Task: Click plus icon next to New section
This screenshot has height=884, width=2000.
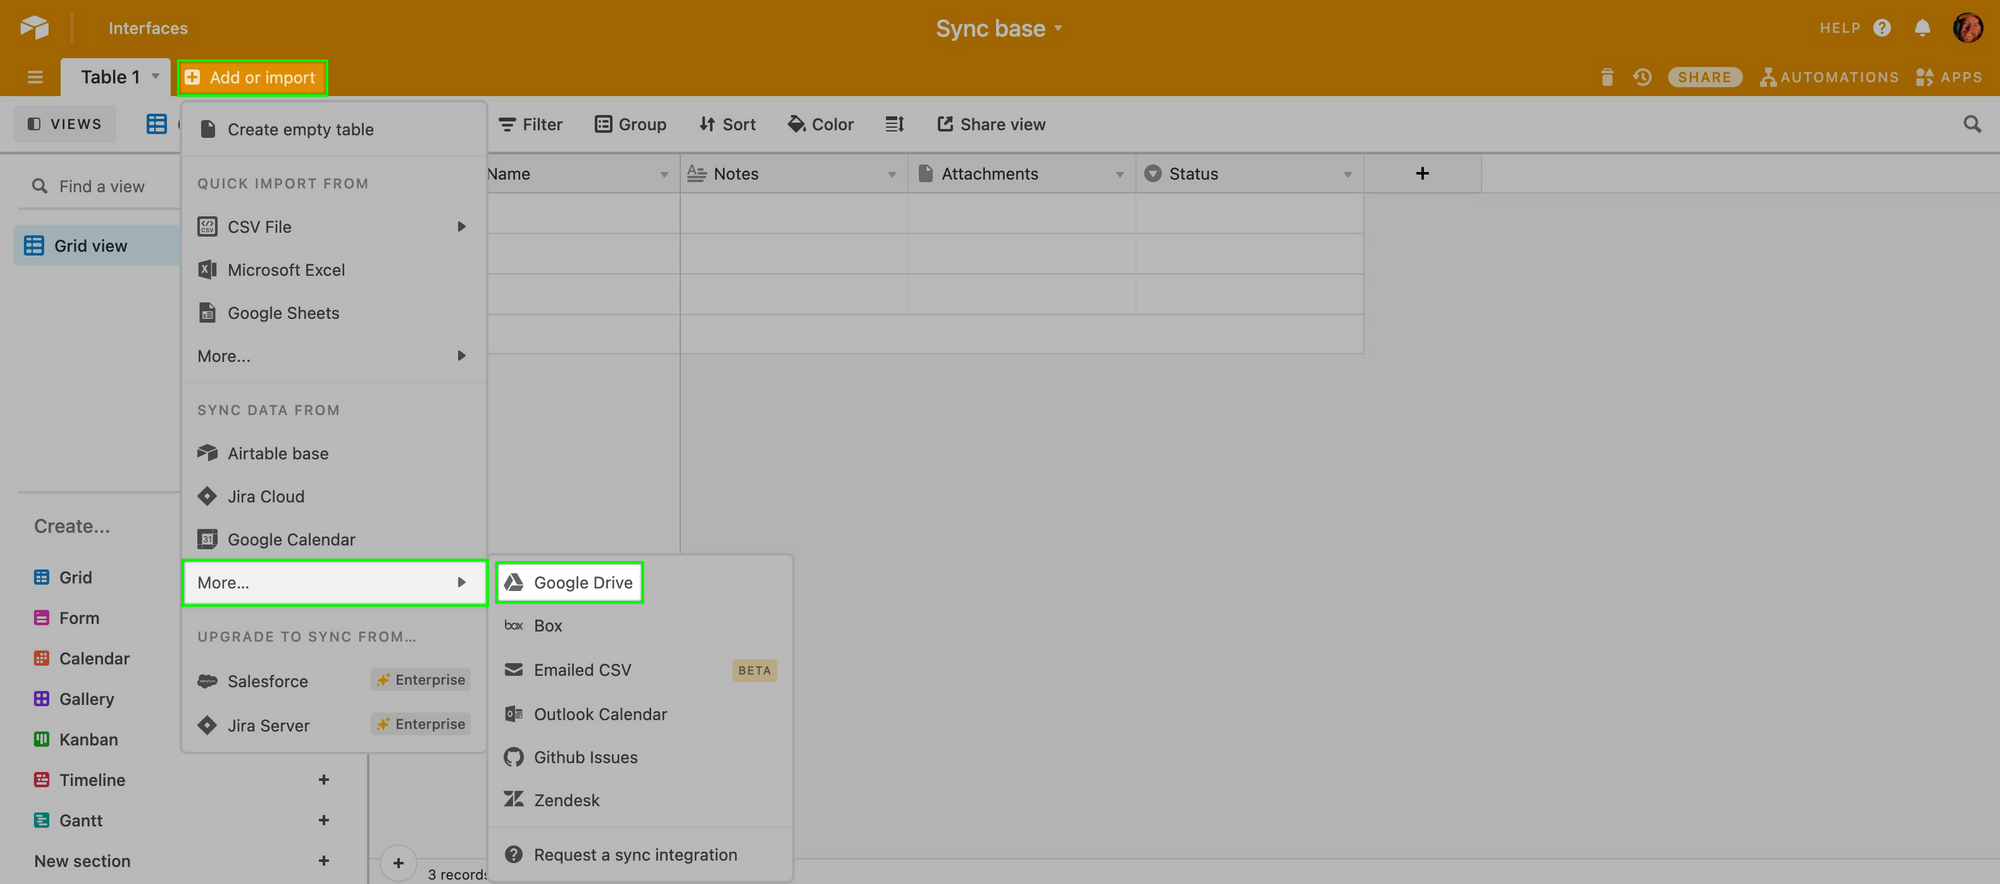Action: point(324,861)
